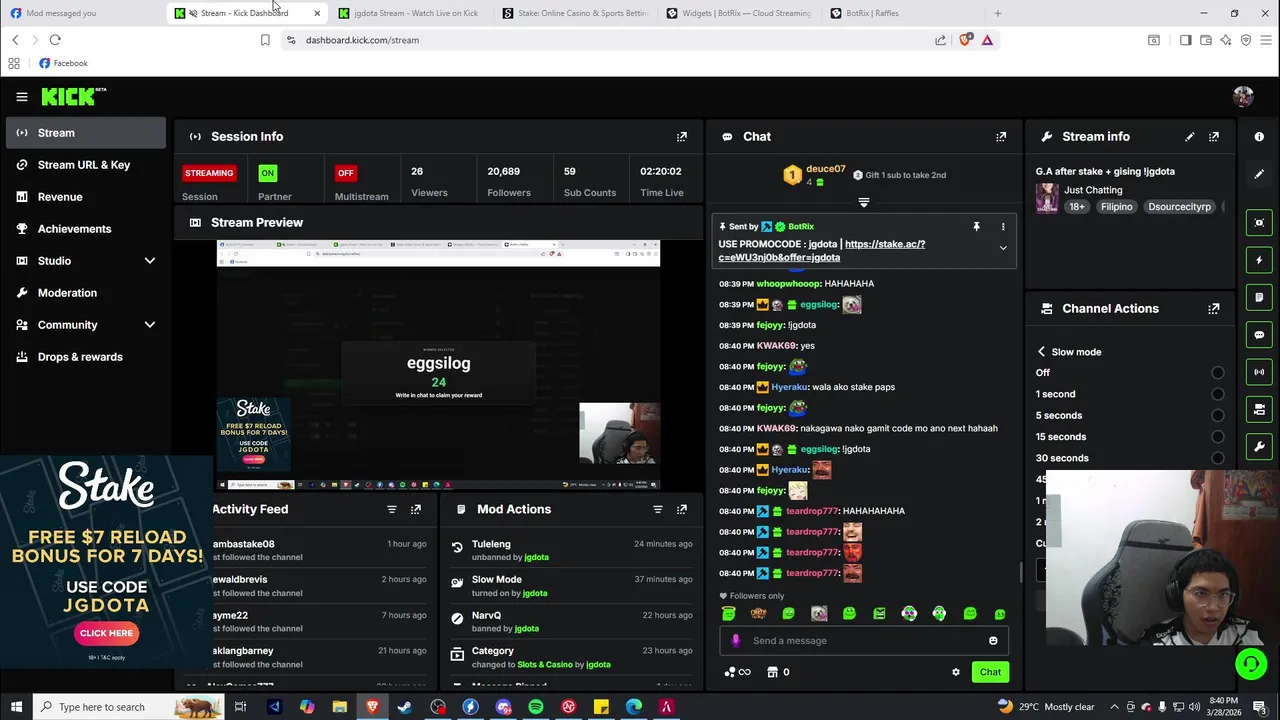Click the purple microphone icon in chat input
Image resolution: width=1280 pixels, height=720 pixels.
click(736, 641)
